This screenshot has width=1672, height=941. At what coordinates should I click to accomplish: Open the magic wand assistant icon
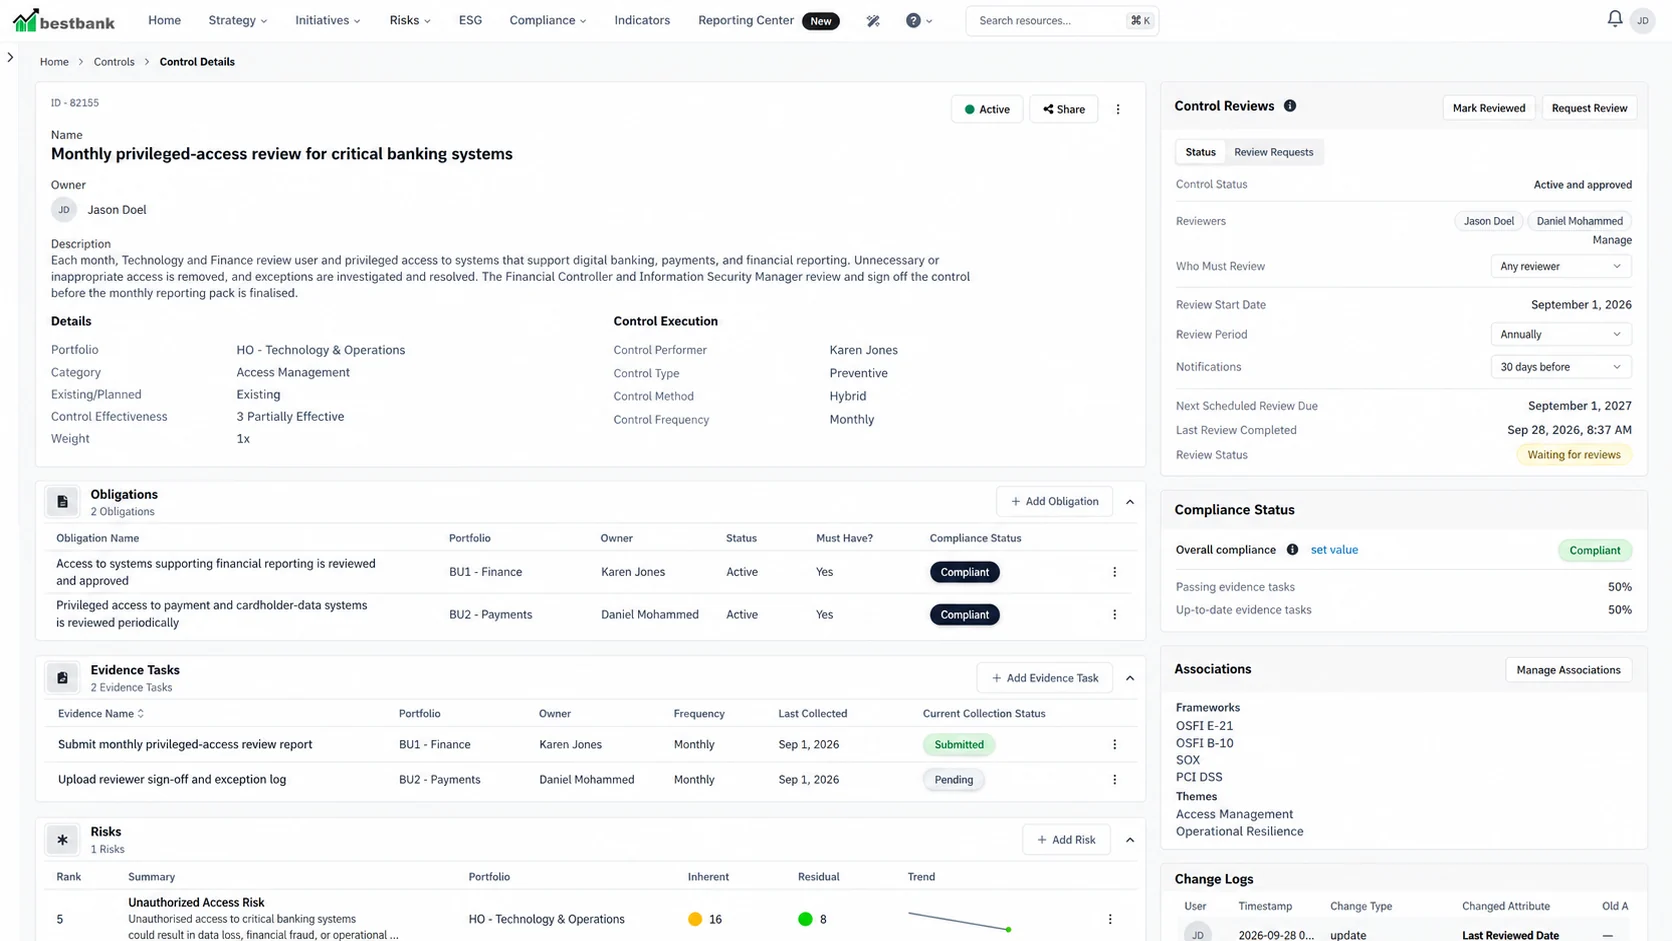pyautogui.click(x=873, y=20)
